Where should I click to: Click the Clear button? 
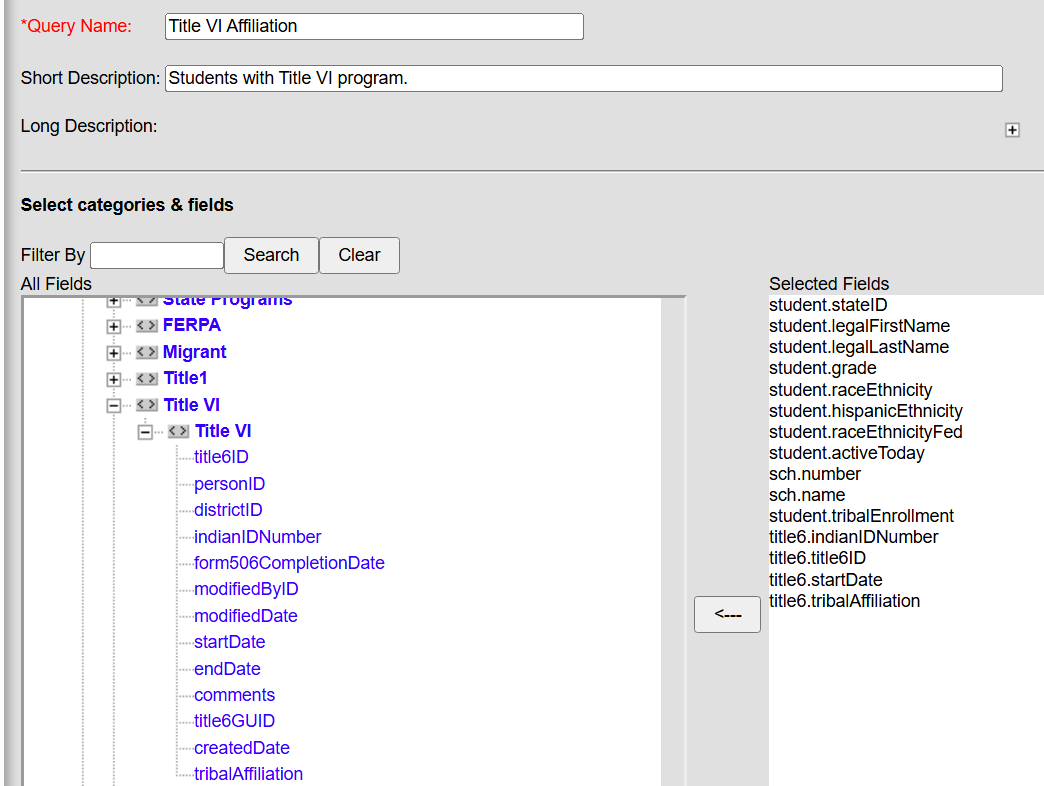point(359,255)
